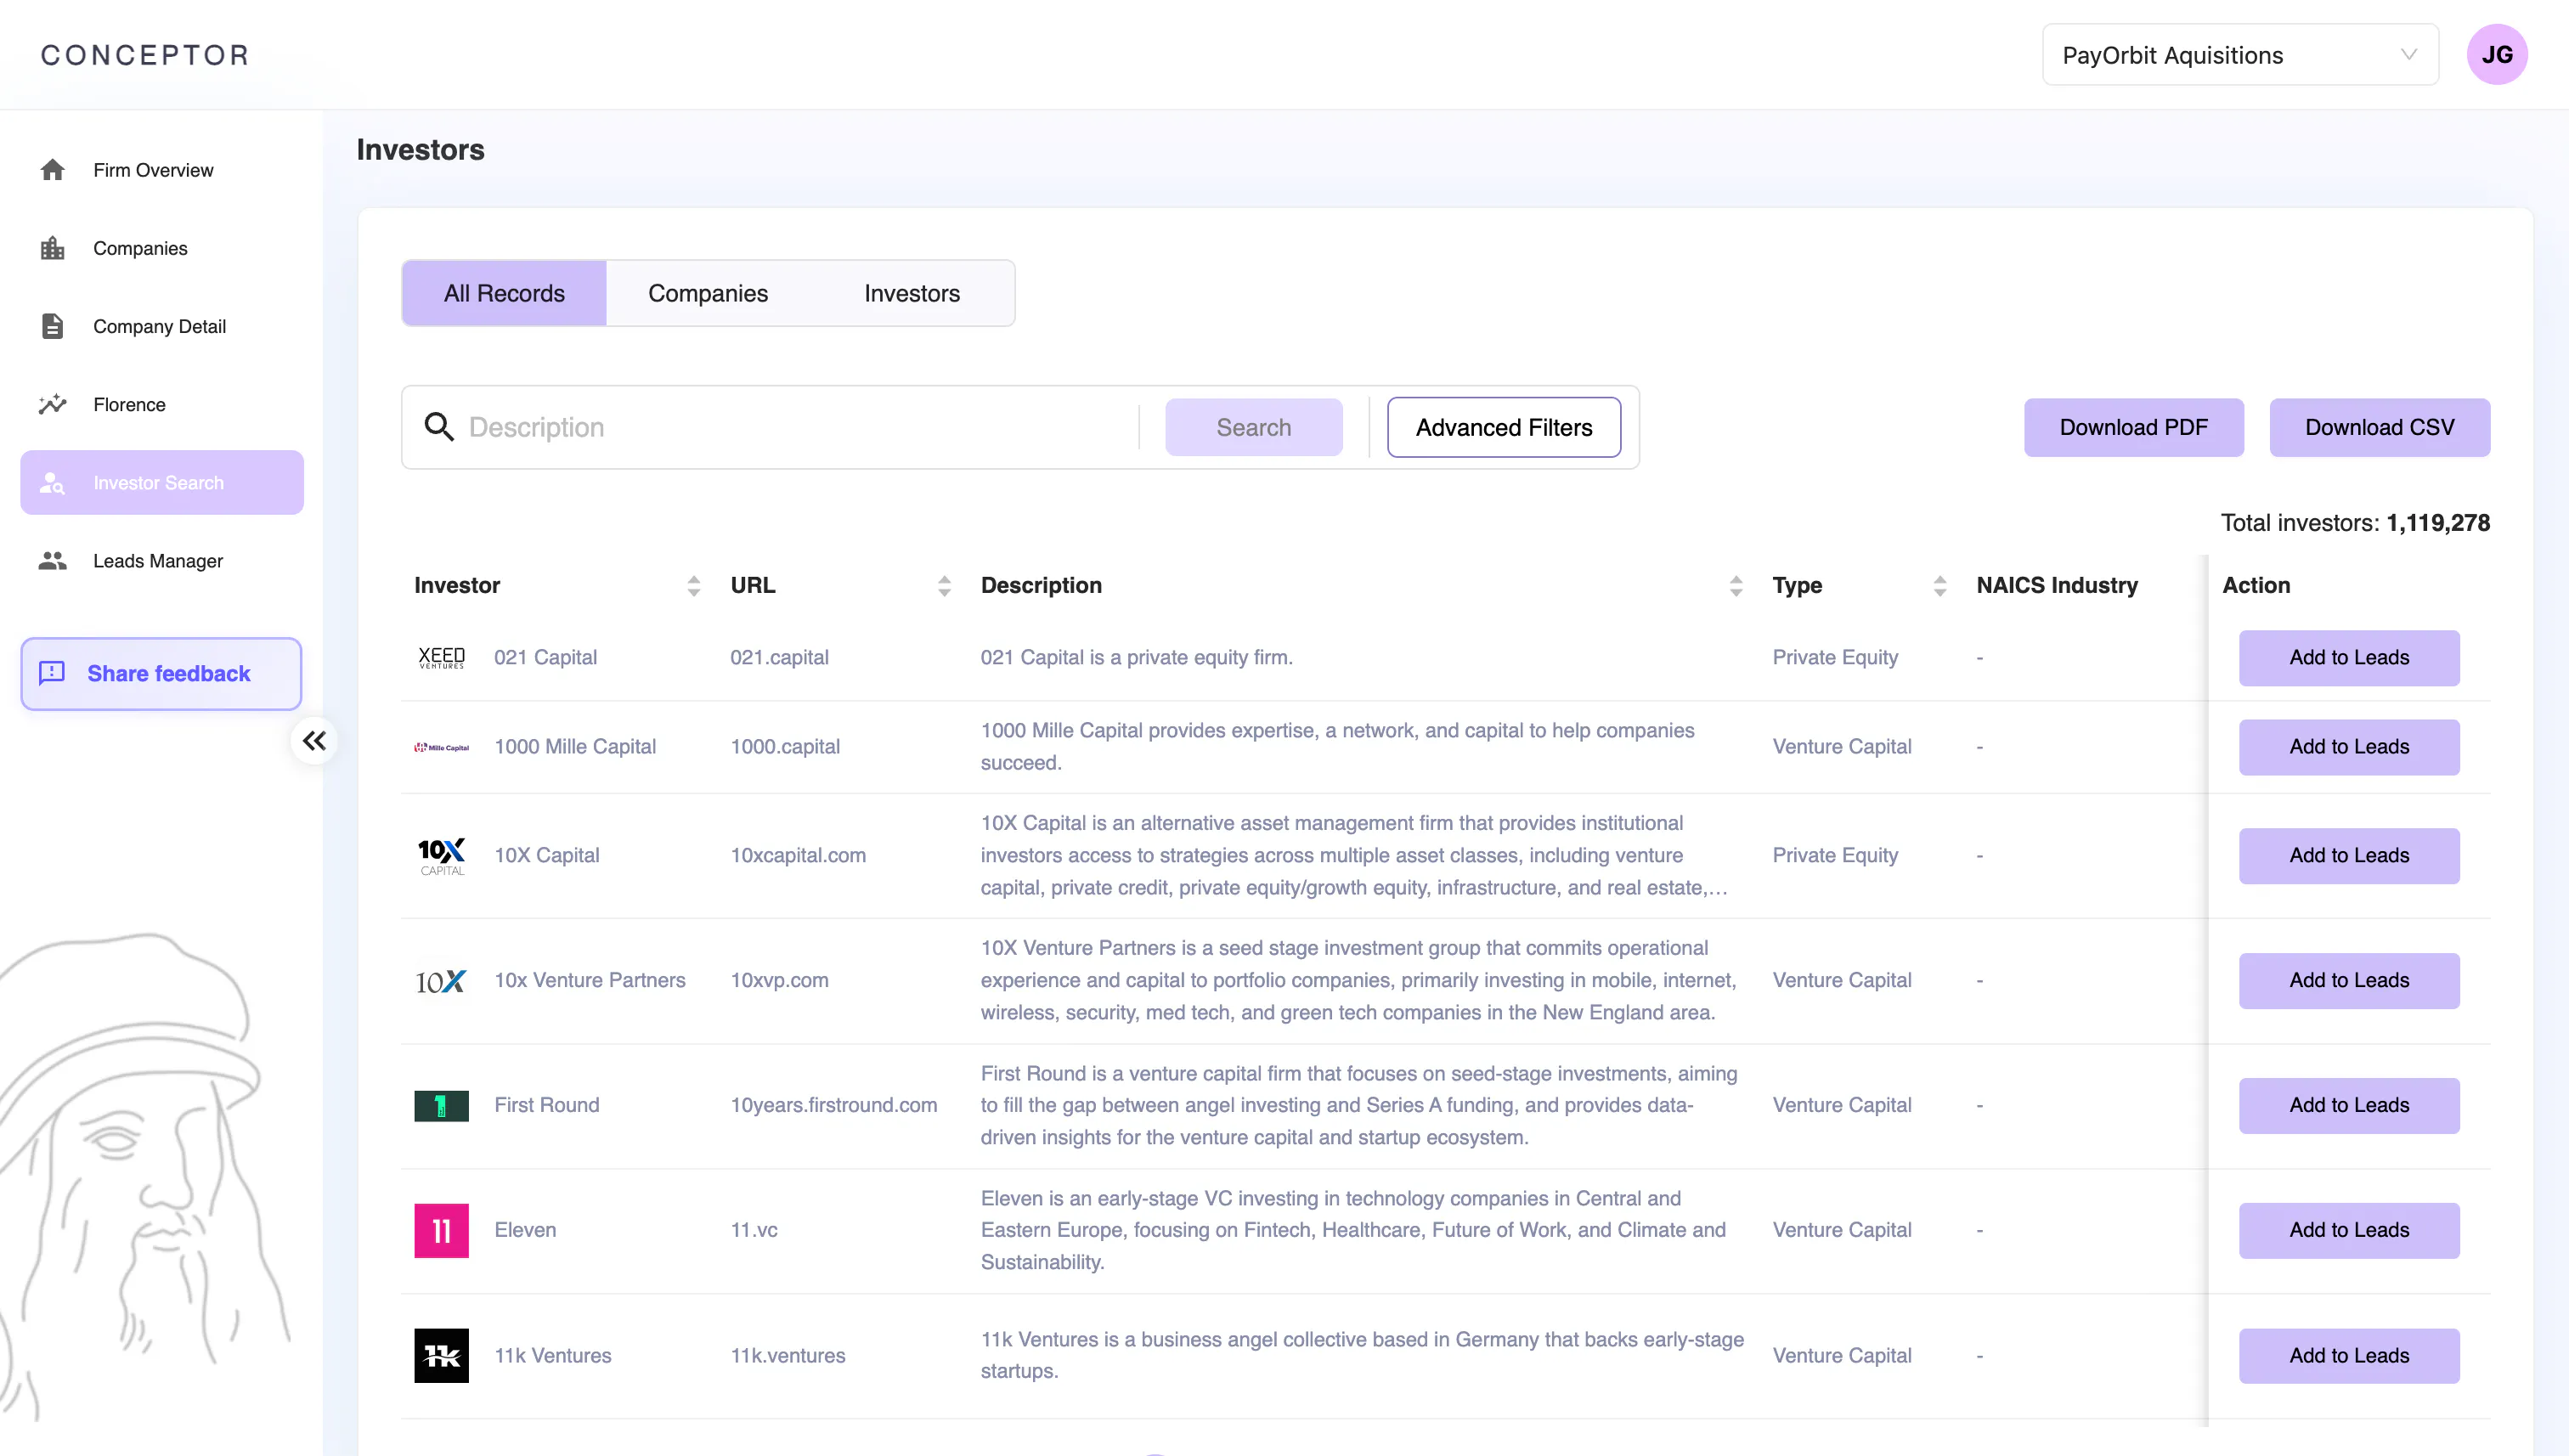Click the 10years.firstround.com URL
2569x1456 pixels.
834,1106
